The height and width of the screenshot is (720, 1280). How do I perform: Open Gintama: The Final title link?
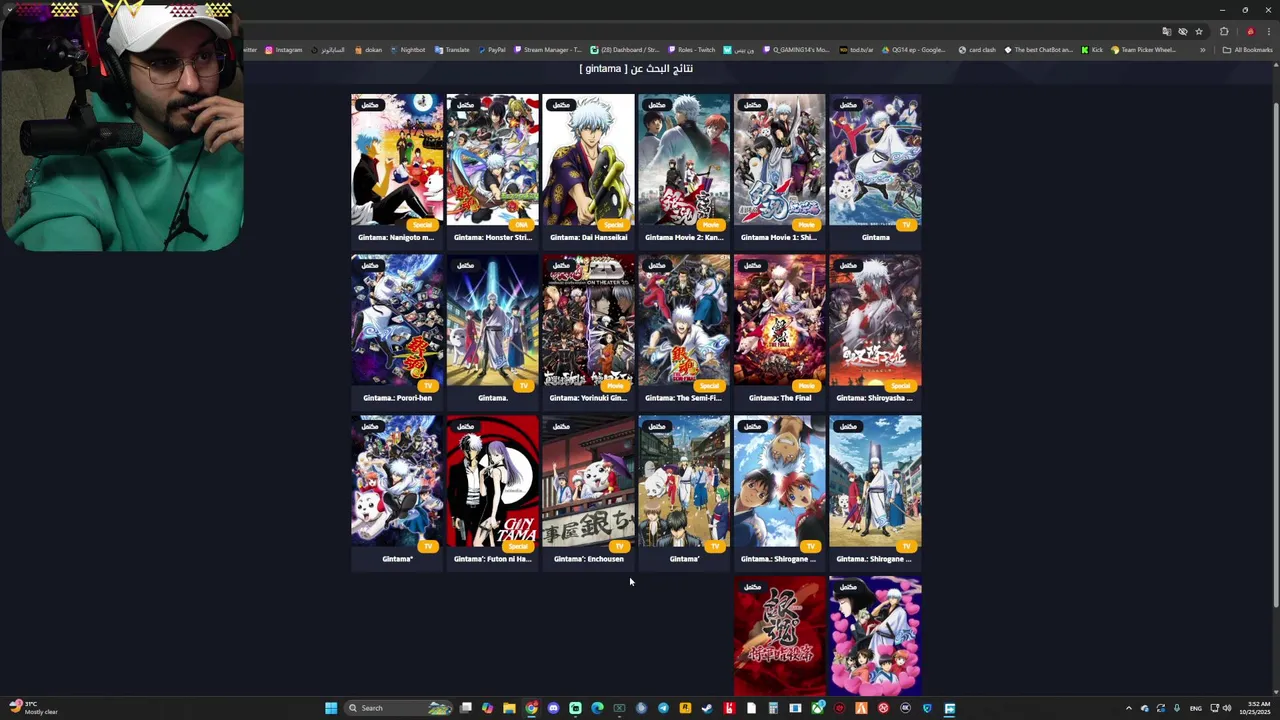(779, 398)
